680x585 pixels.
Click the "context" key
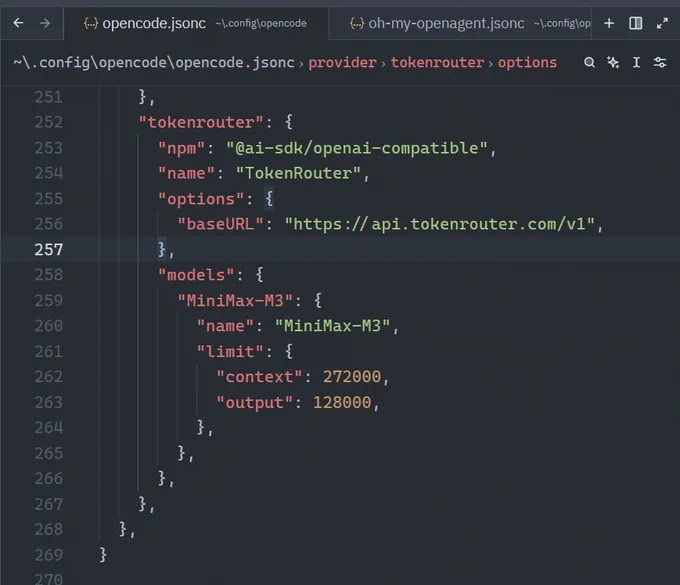[x=259, y=377]
